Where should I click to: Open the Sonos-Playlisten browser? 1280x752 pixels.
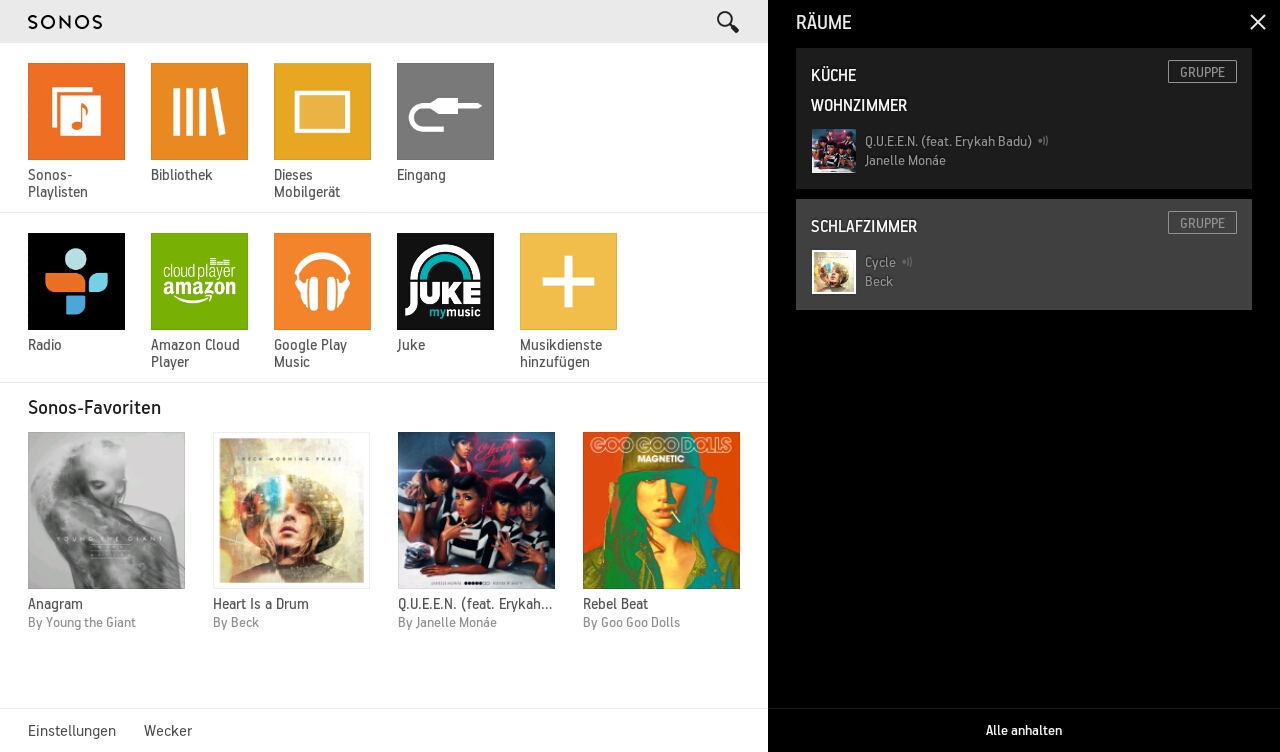pyautogui.click(x=76, y=112)
